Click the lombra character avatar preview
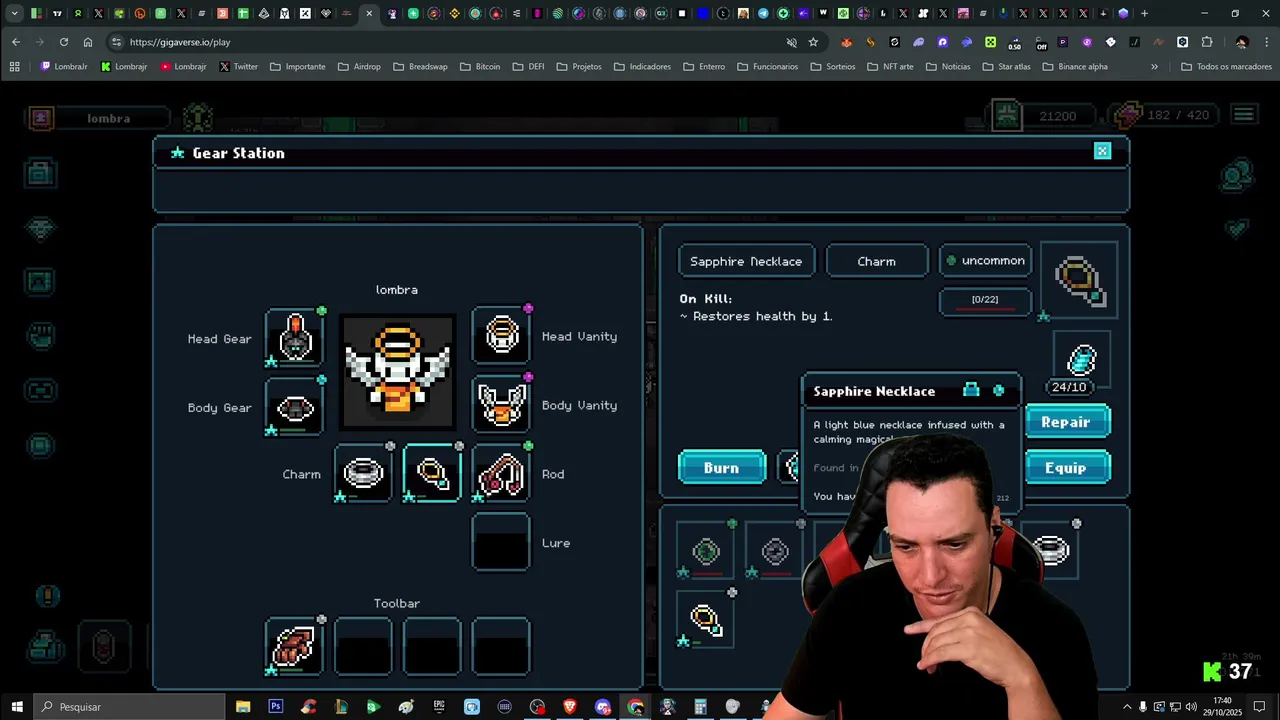1280x720 pixels. pyautogui.click(x=398, y=371)
